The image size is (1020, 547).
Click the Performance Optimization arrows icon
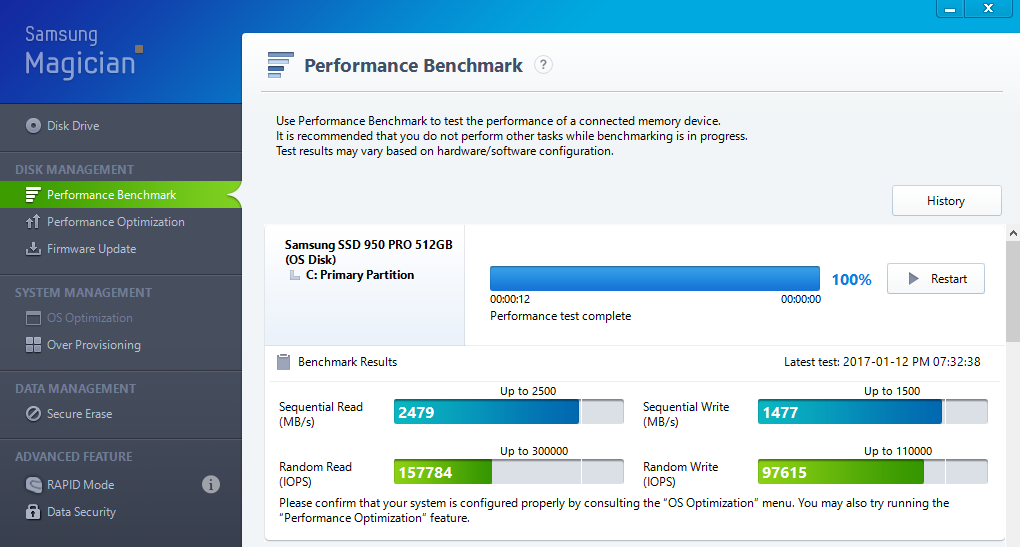coord(33,222)
